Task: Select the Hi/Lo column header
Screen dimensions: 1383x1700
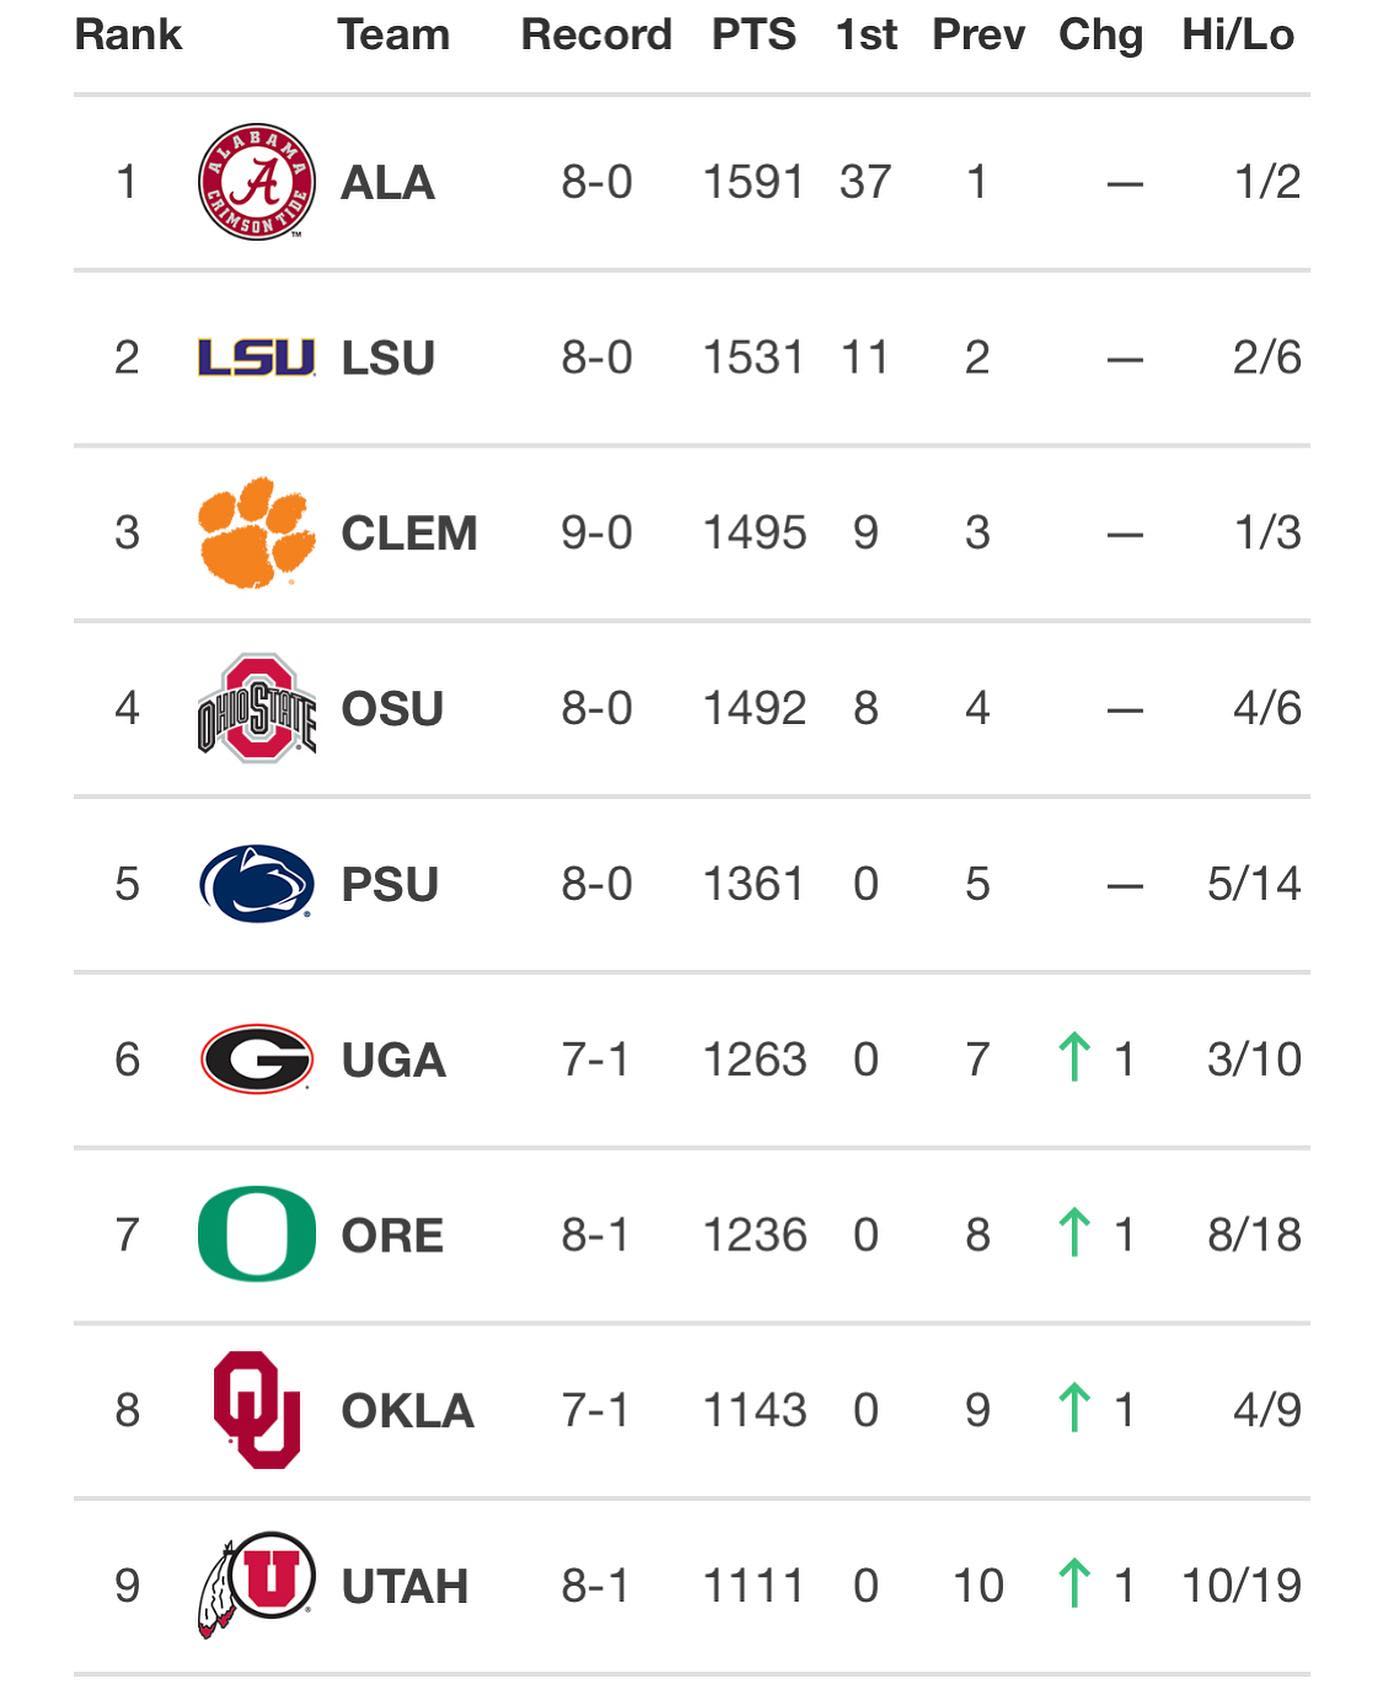Action: point(1238,35)
